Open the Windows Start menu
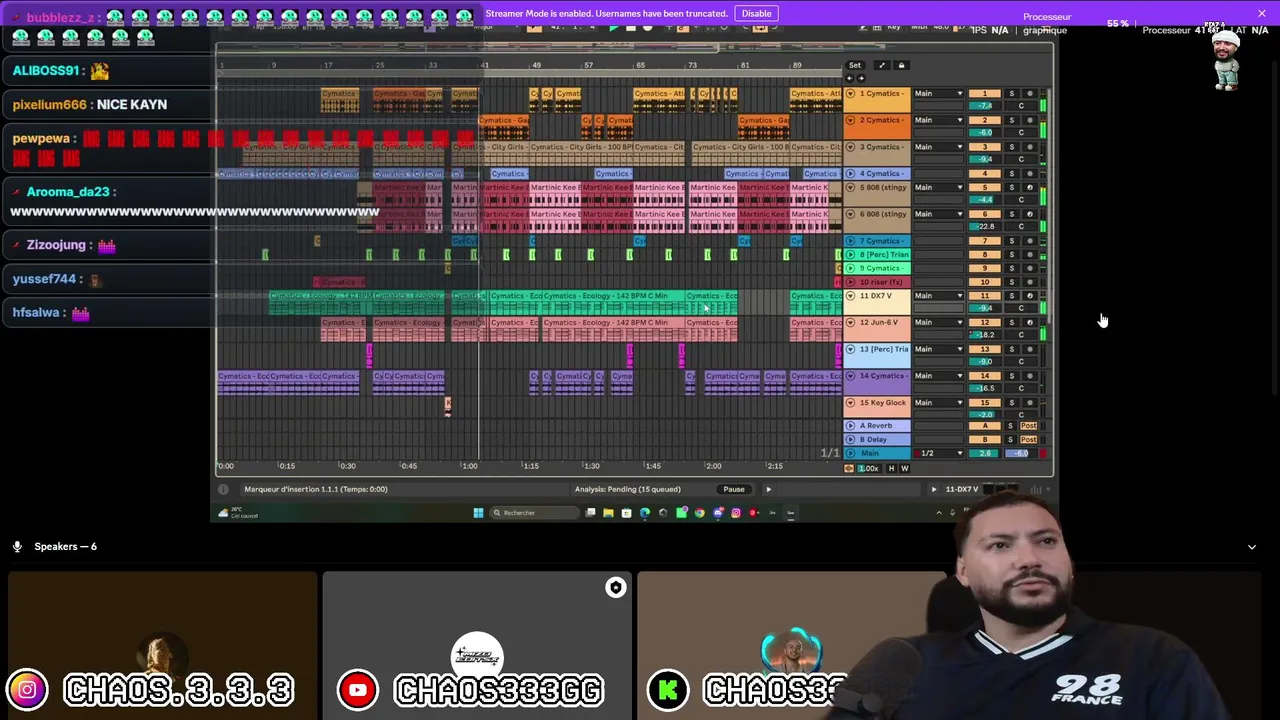Screen dimensions: 1280x720 point(478,513)
